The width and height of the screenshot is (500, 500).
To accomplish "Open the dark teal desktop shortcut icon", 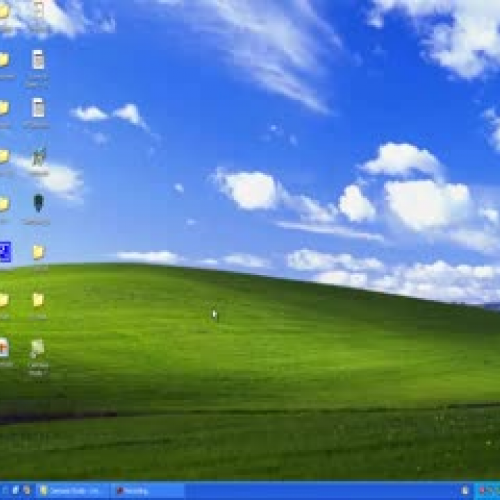I will tap(38, 203).
